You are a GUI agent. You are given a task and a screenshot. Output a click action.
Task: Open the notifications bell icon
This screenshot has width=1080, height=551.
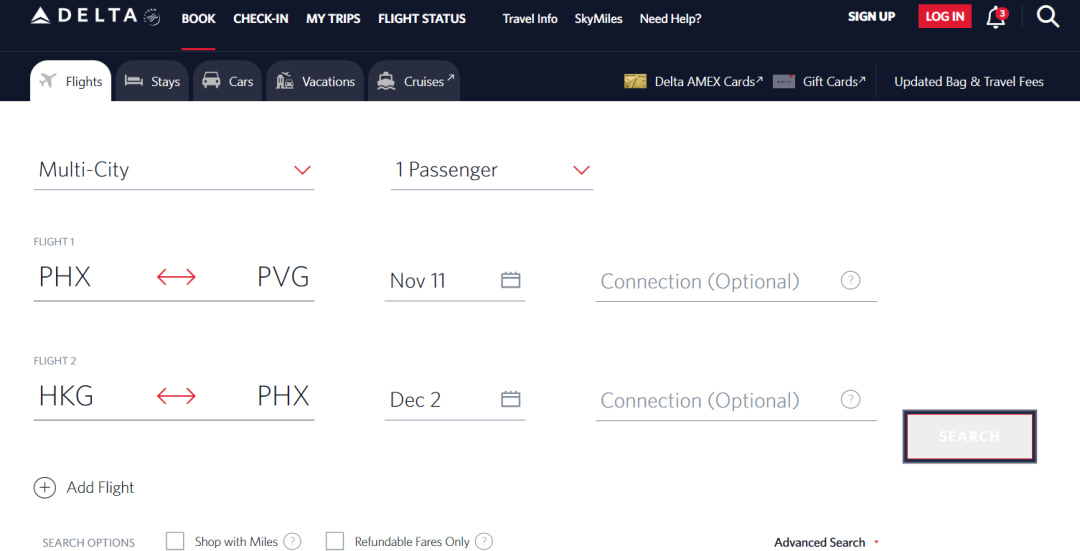pyautogui.click(x=995, y=17)
